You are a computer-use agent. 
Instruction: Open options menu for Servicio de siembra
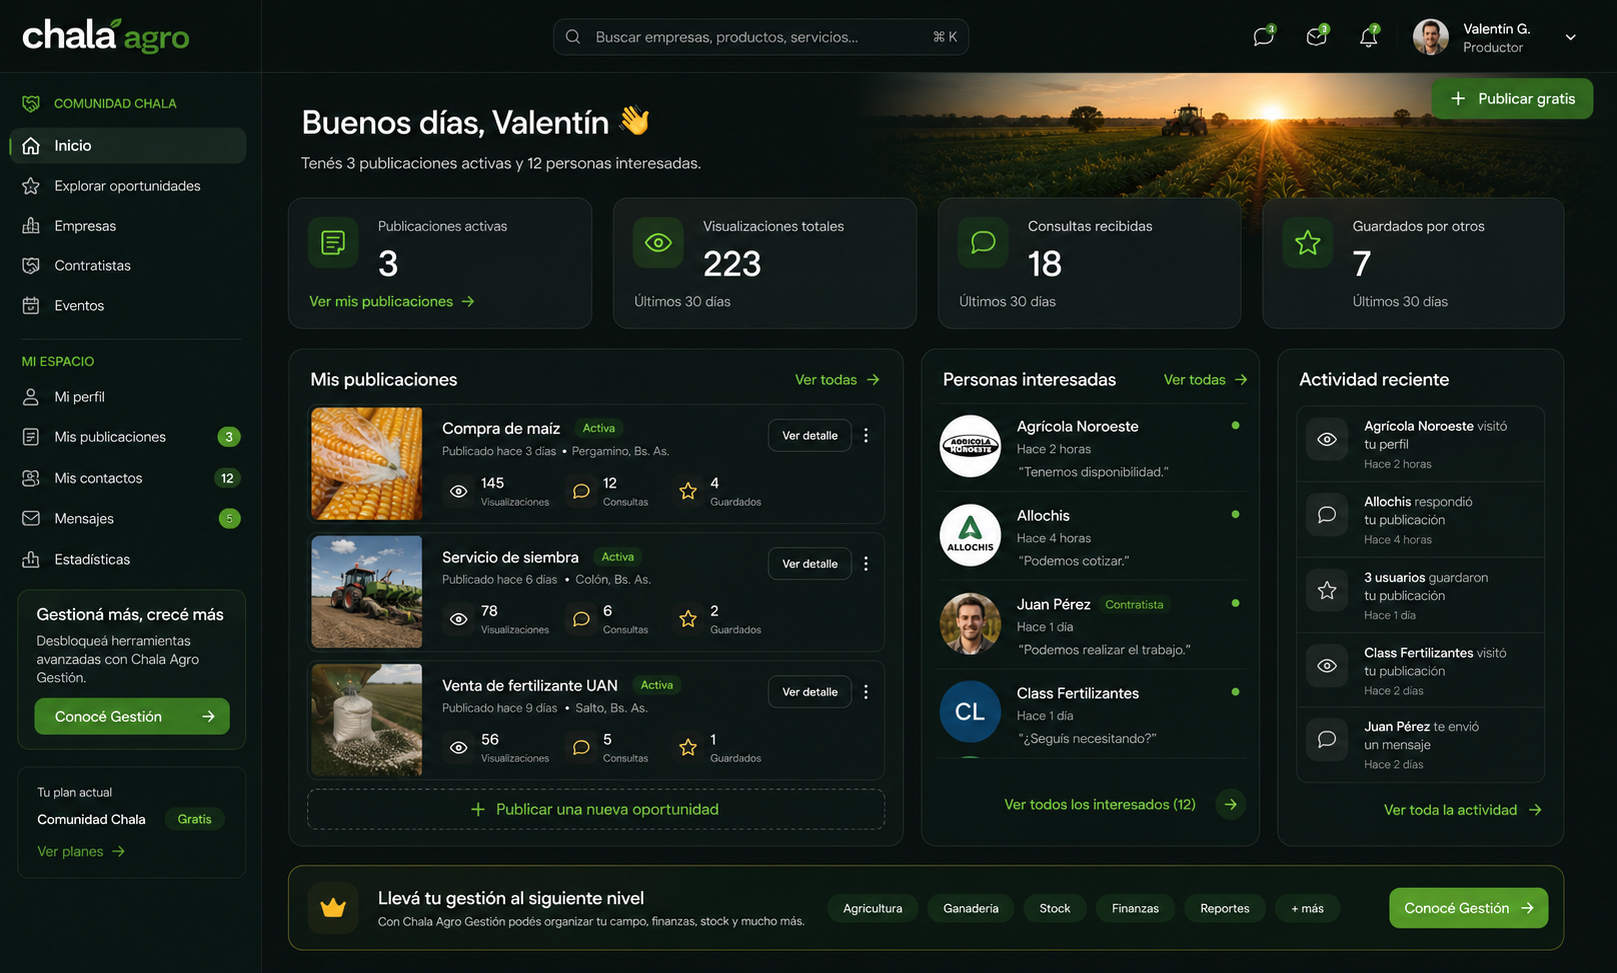[x=866, y=563]
